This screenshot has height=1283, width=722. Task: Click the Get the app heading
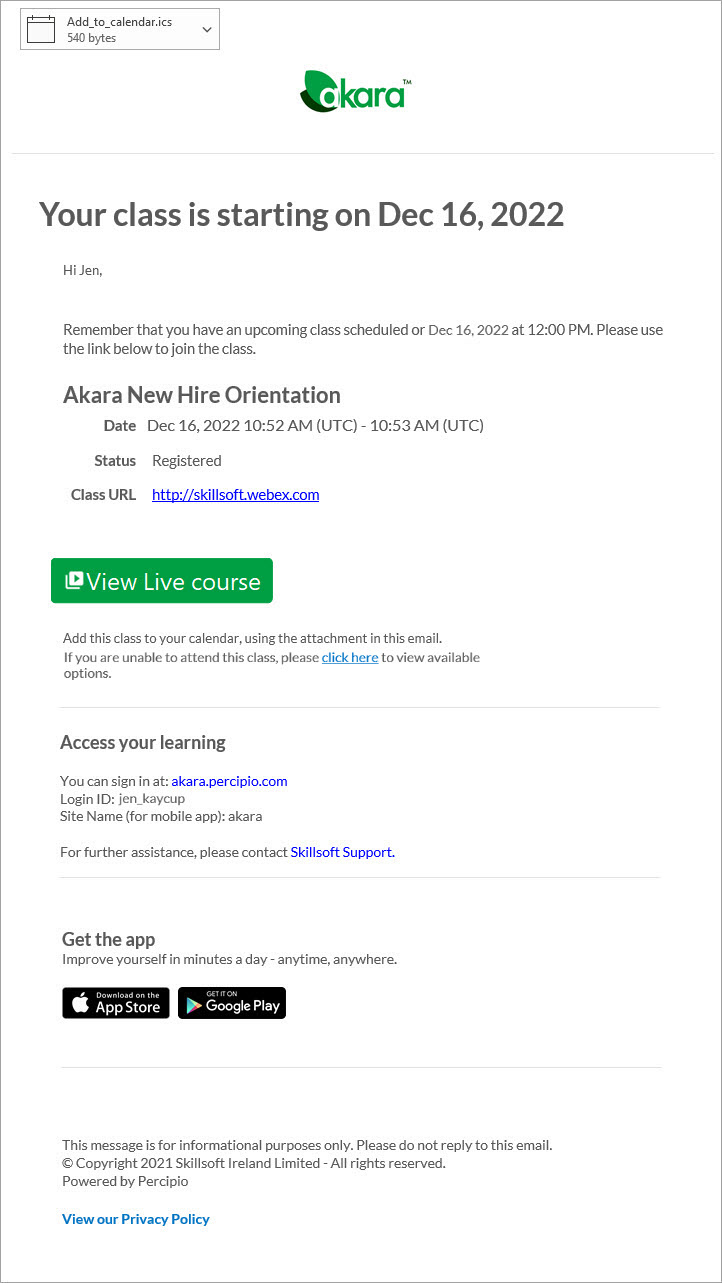108,939
